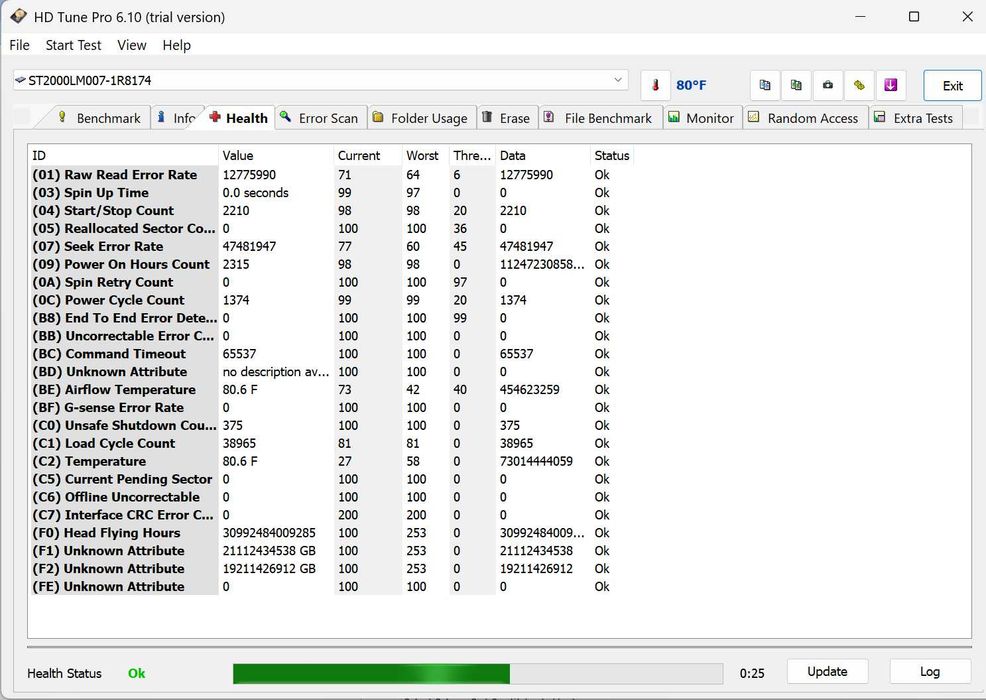
Task: Switch to the Benchmark tab
Action: tap(99, 118)
